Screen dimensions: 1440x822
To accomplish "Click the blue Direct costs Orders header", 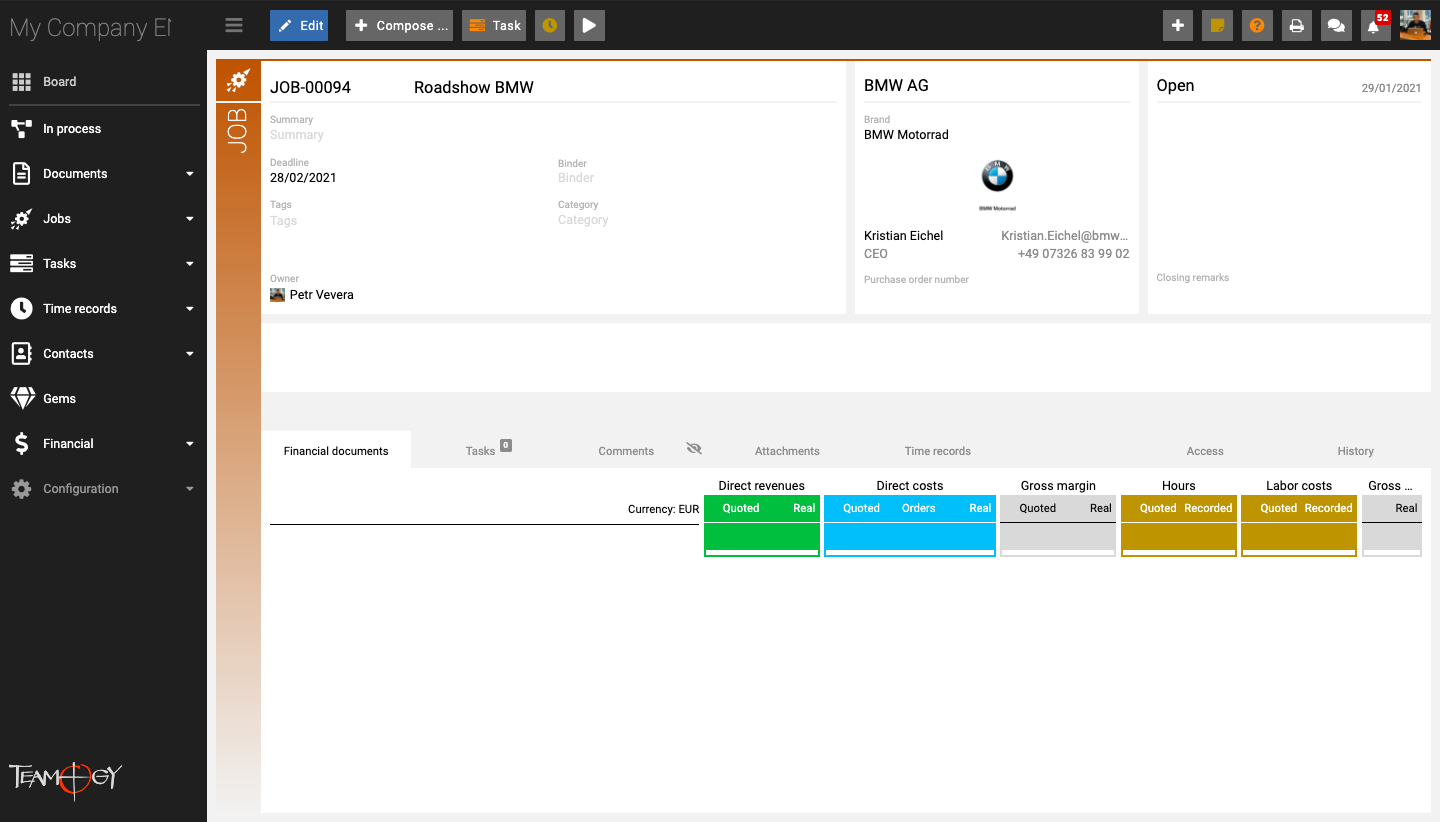I will point(919,508).
